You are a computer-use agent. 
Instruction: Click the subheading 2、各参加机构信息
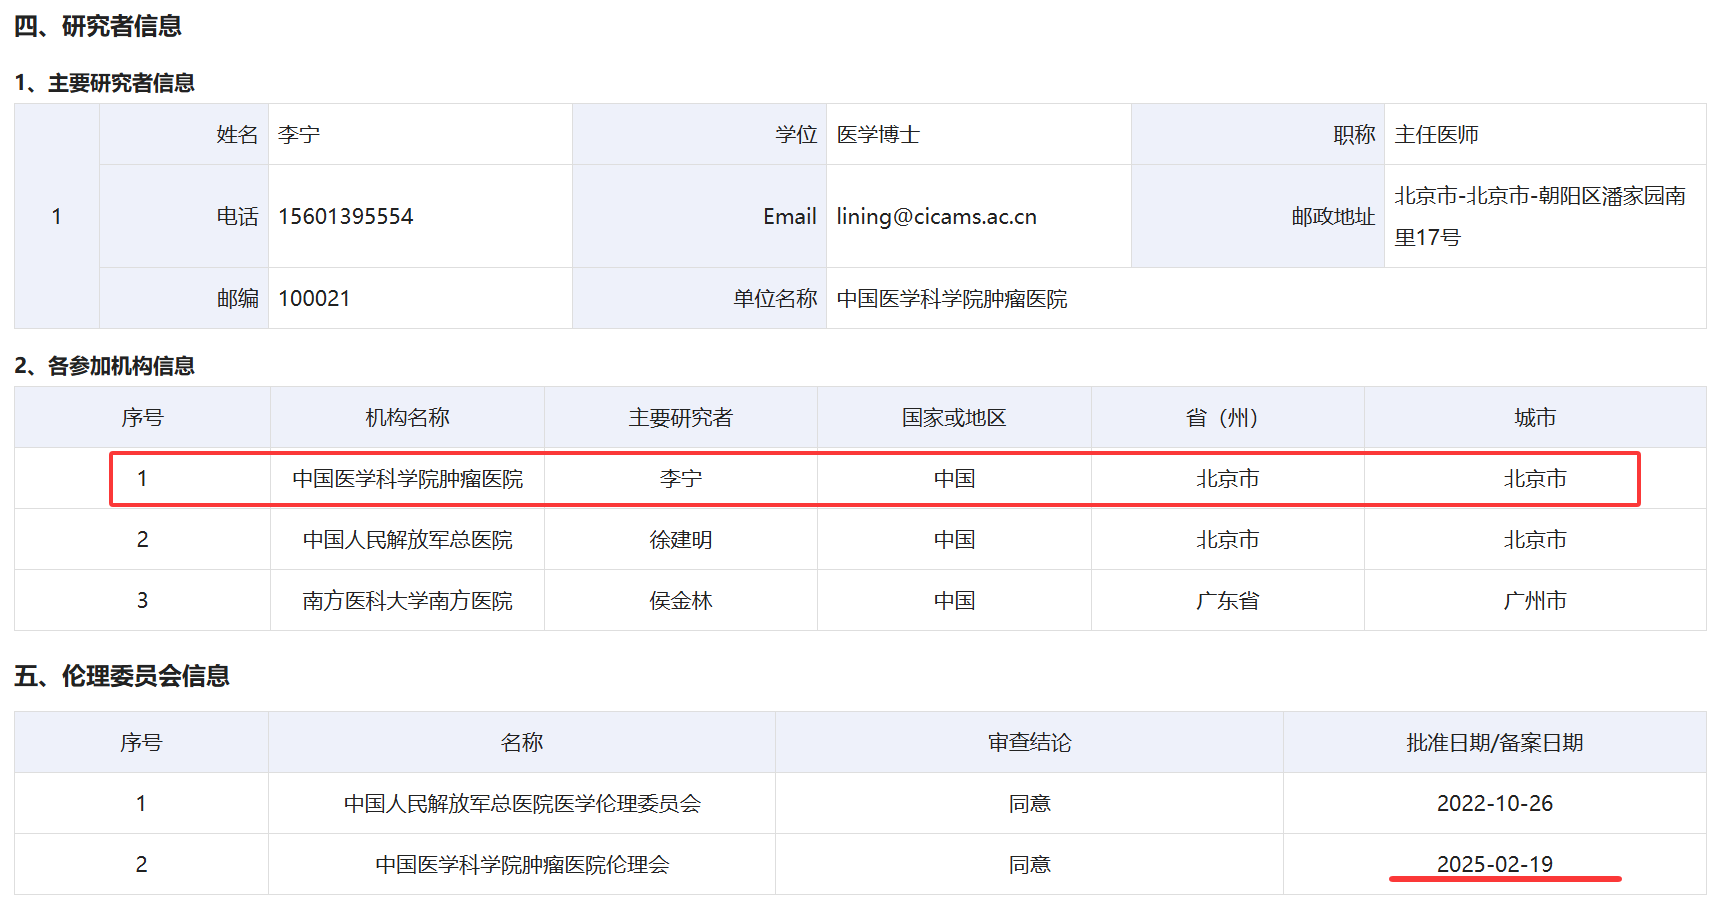pos(105,366)
